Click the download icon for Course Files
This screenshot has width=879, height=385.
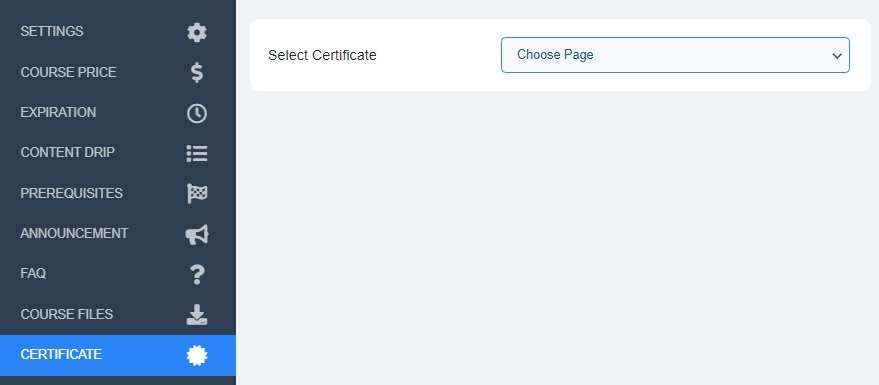coord(197,315)
